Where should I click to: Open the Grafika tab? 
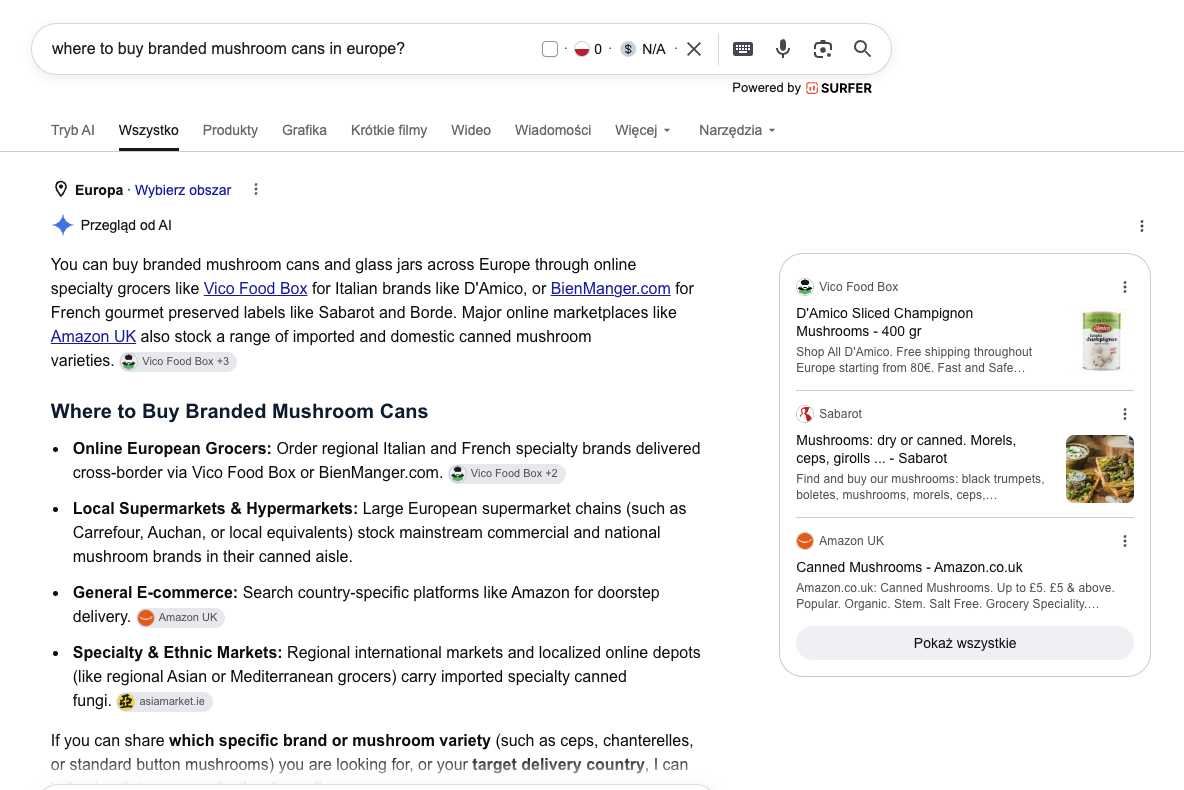point(304,130)
